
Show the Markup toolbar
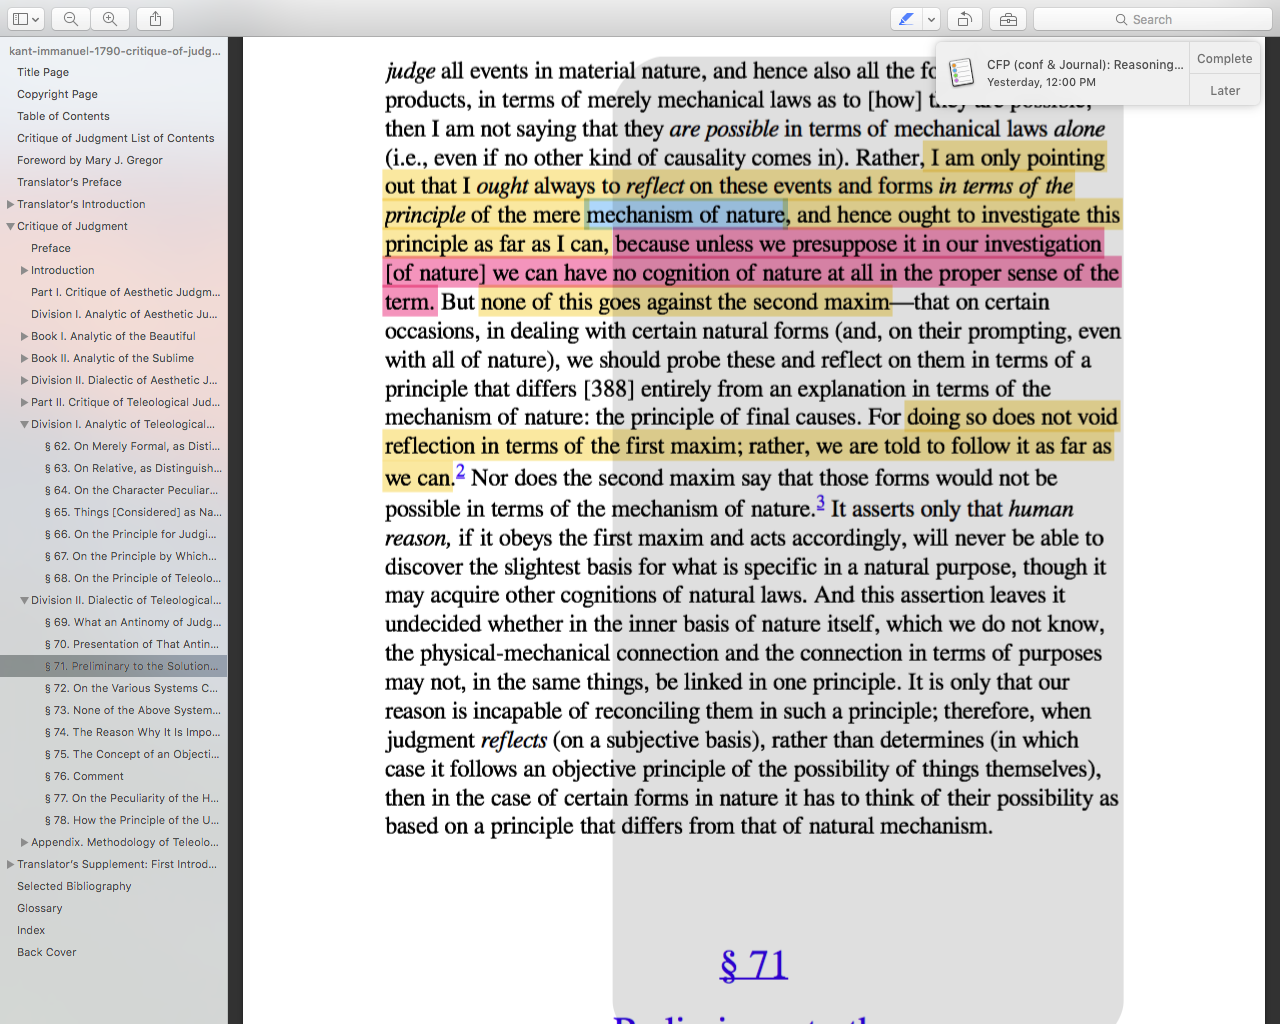pos(1008,19)
